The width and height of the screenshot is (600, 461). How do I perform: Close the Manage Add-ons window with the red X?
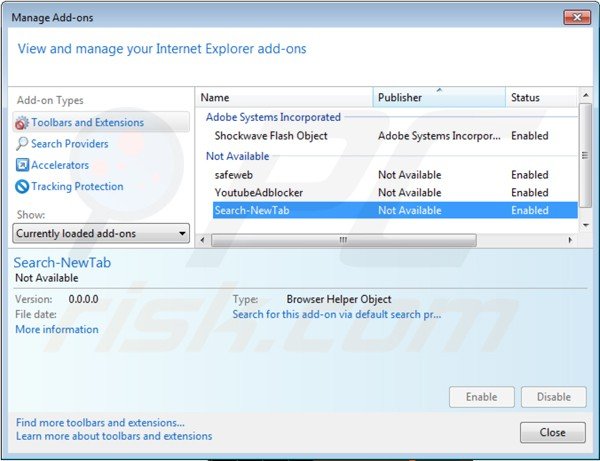point(577,17)
